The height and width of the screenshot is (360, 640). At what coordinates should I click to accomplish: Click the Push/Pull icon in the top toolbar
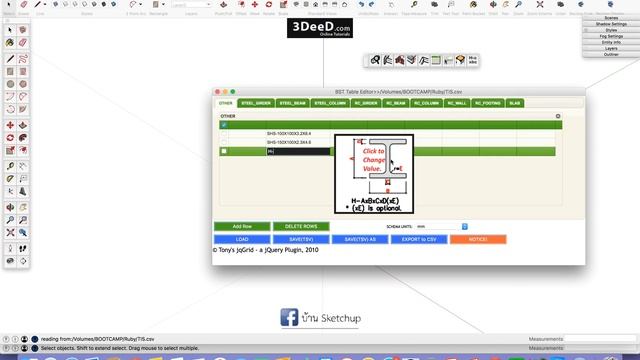click(223, 4)
